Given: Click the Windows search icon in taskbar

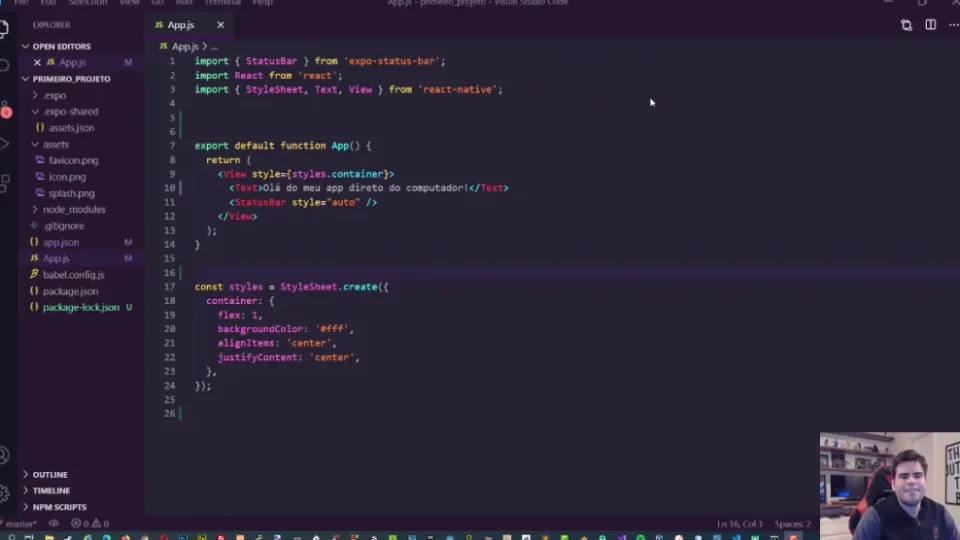Looking at the screenshot, I should pyautogui.click(x=12, y=537).
